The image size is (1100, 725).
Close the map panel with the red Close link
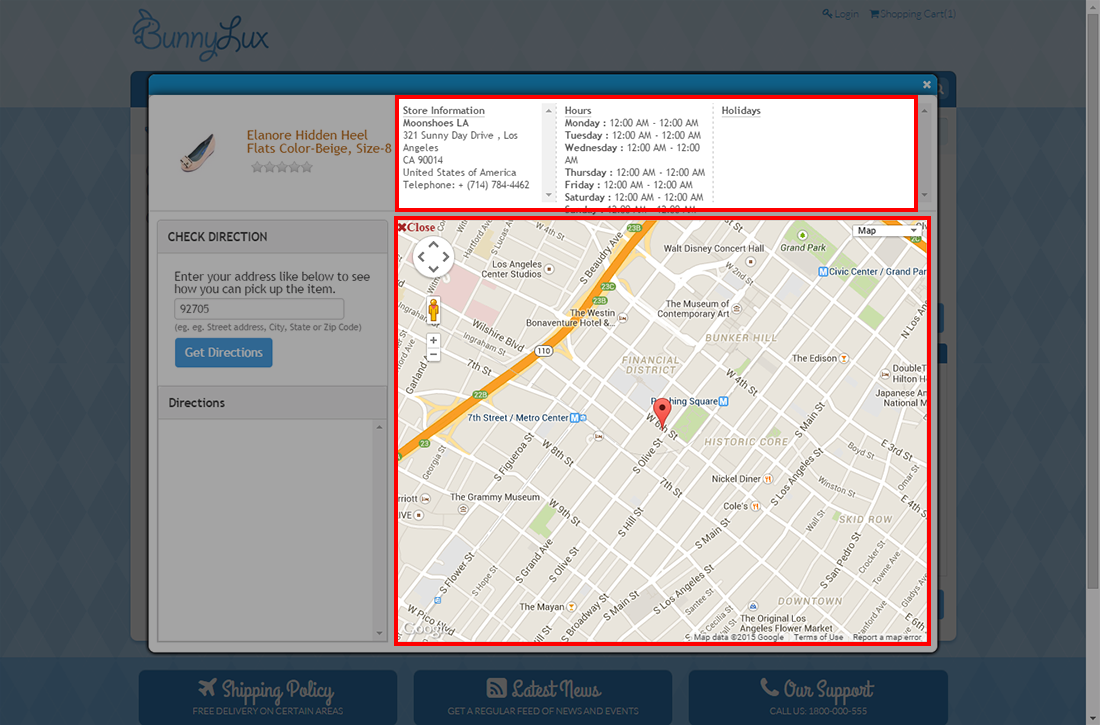417,227
